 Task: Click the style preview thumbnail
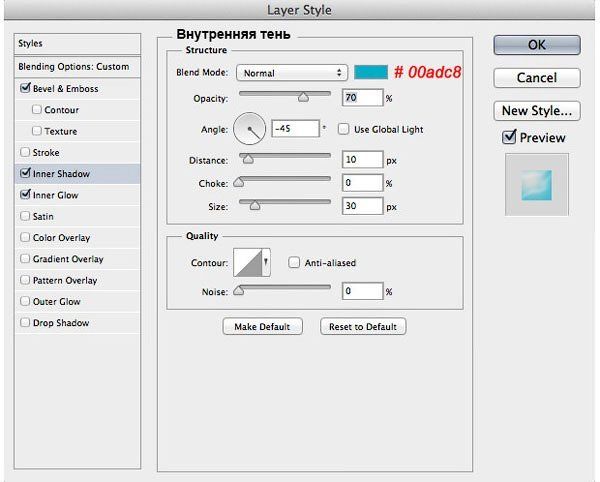coord(536,186)
